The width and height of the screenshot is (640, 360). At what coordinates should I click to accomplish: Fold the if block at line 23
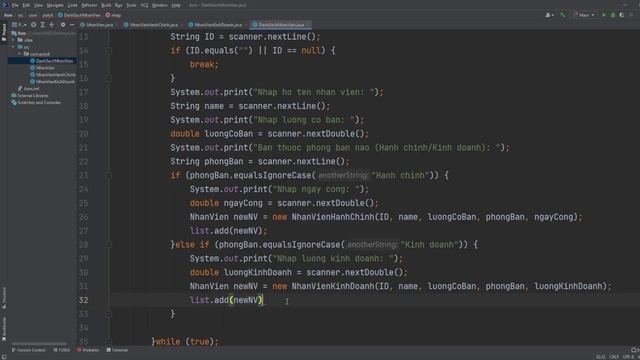coord(109,176)
